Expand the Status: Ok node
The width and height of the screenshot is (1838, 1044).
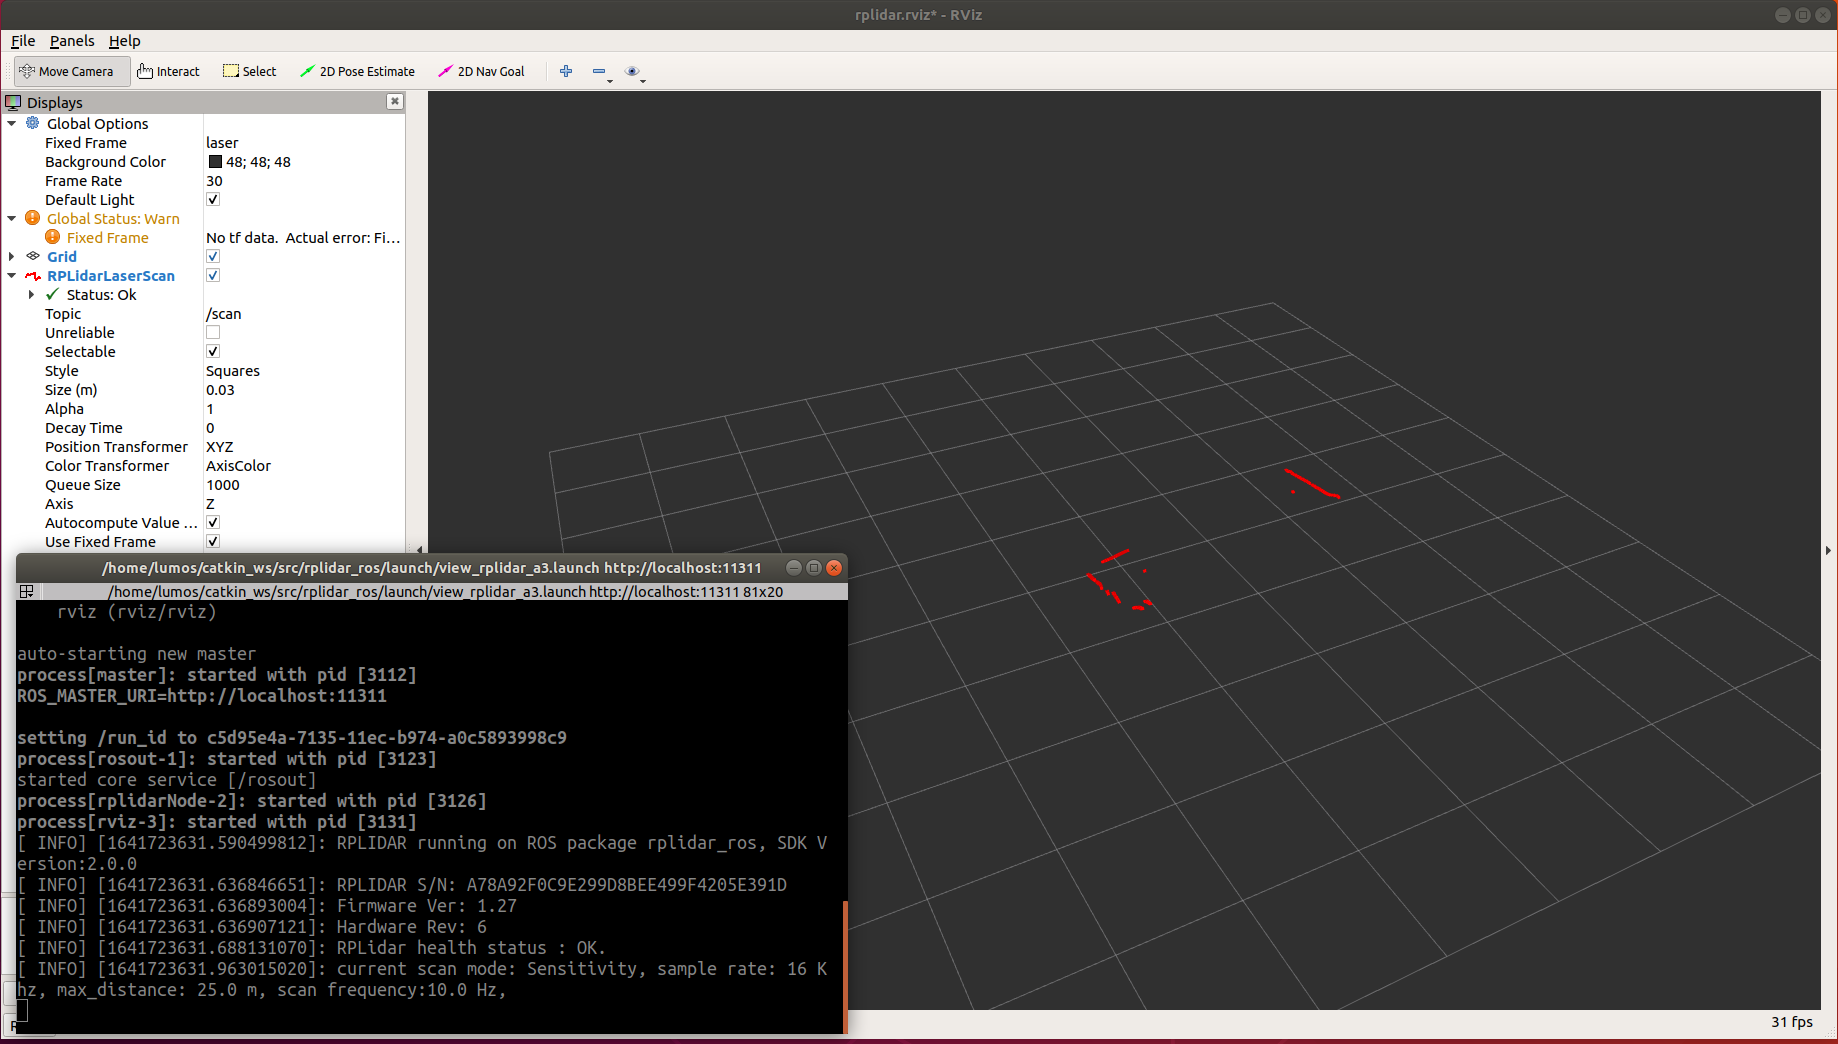(32, 294)
